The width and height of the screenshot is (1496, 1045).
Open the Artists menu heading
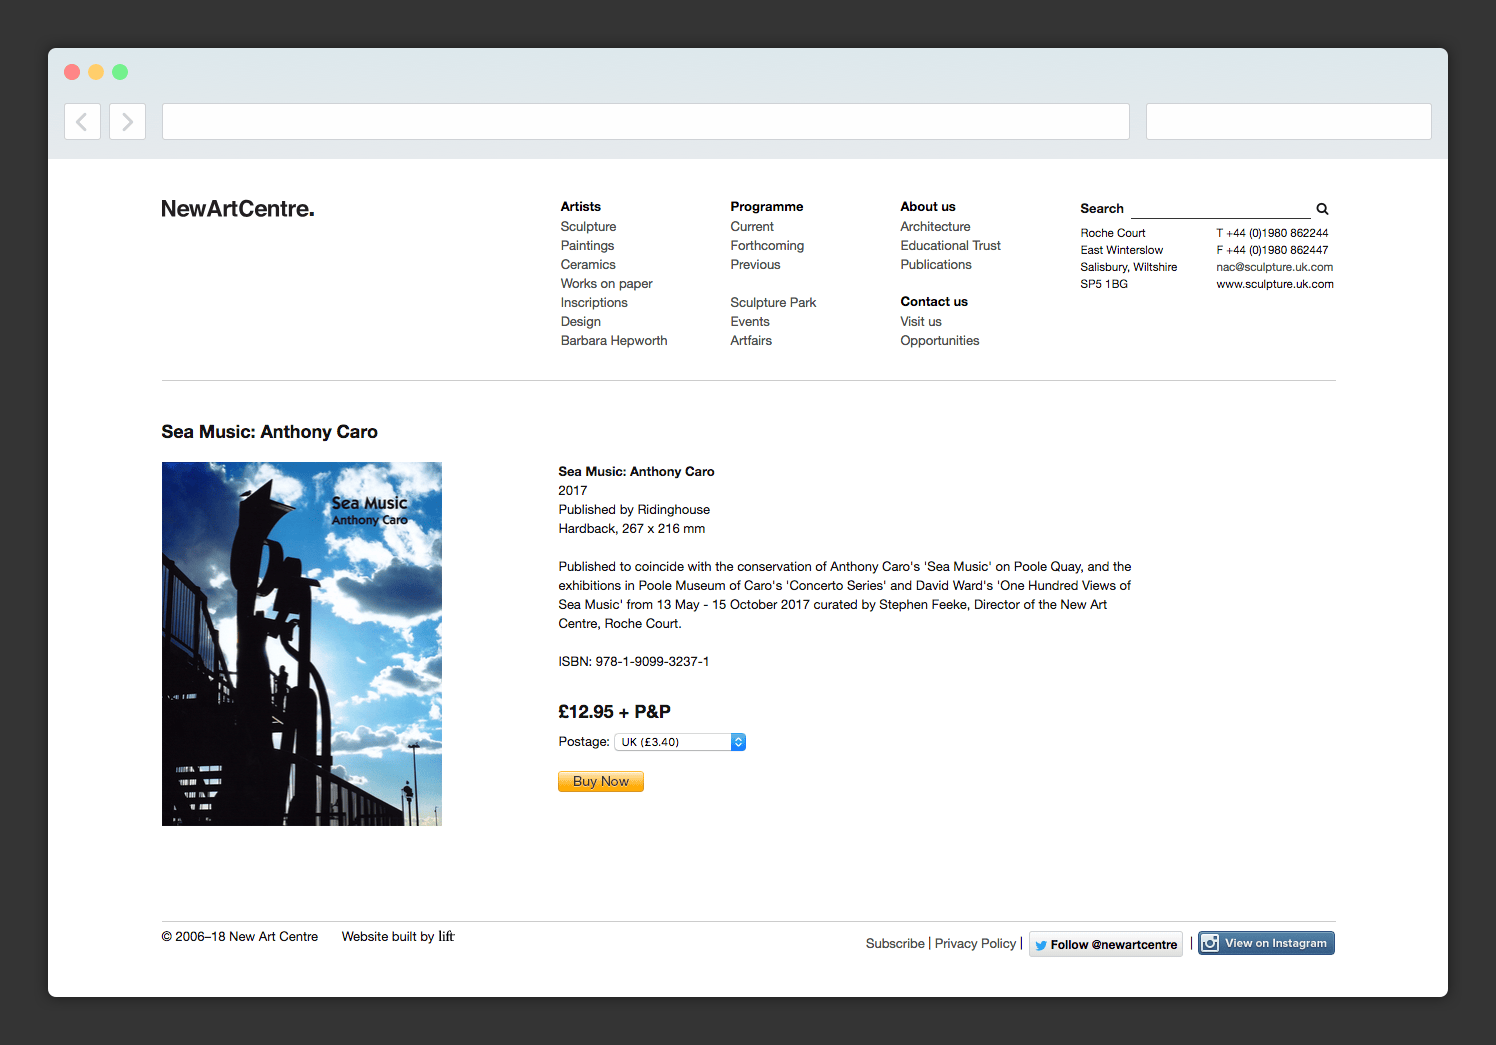click(x=581, y=206)
